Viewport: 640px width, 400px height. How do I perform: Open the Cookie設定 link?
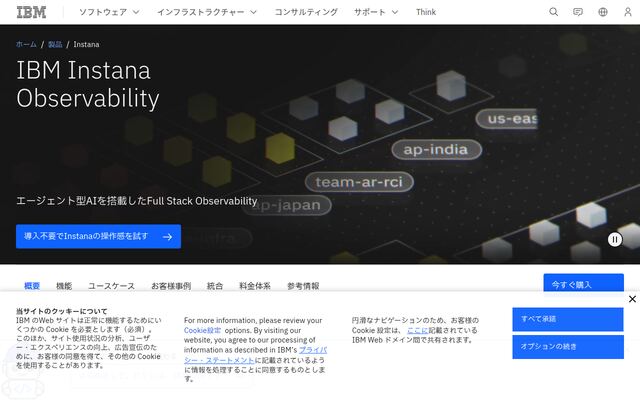pyautogui.click(x=202, y=330)
